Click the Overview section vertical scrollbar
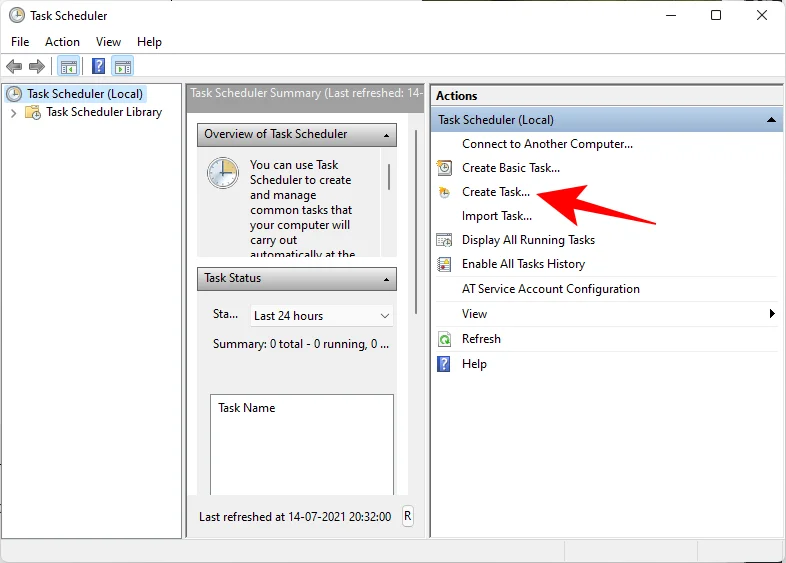 [x=389, y=177]
